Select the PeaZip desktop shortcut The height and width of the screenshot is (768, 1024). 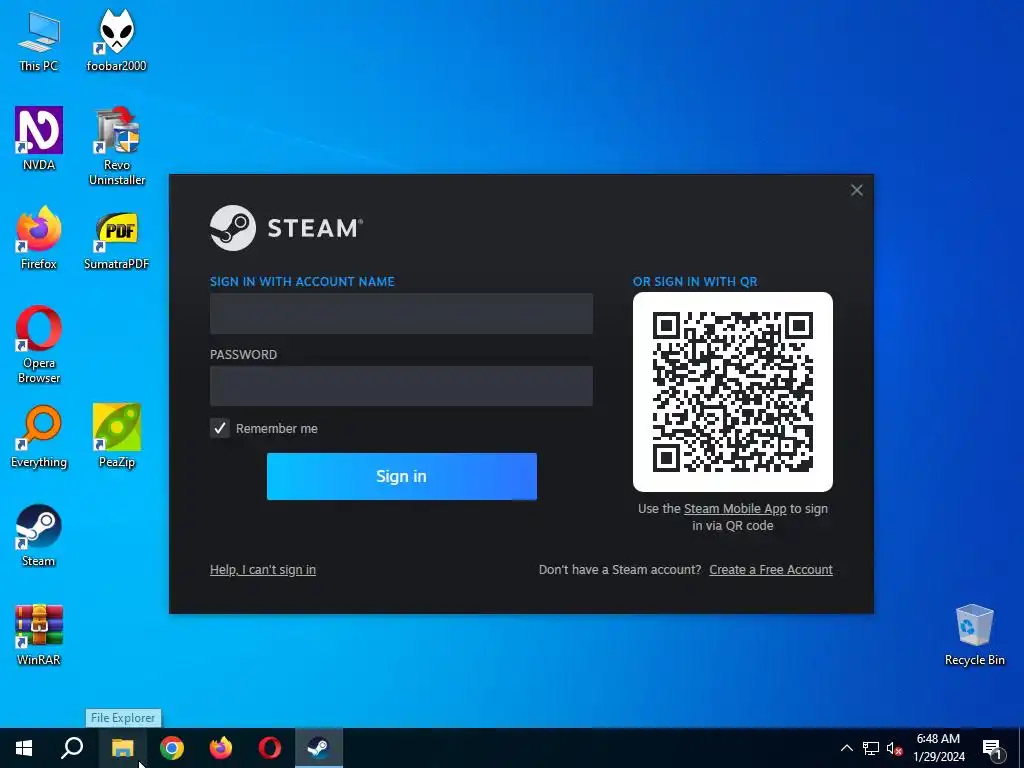[117, 435]
